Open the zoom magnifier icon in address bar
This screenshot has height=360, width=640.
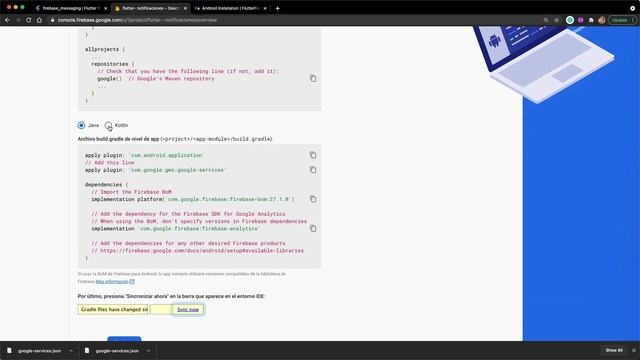(x=546, y=20)
